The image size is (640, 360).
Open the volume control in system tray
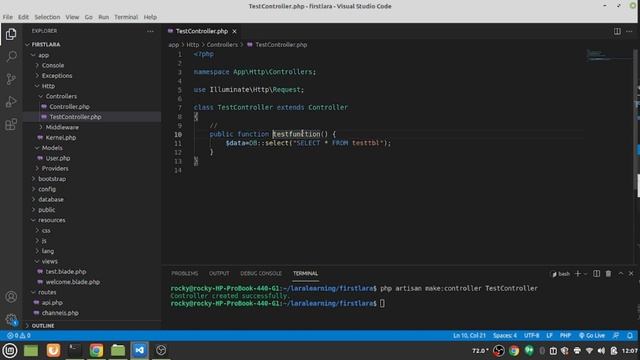[601, 351]
